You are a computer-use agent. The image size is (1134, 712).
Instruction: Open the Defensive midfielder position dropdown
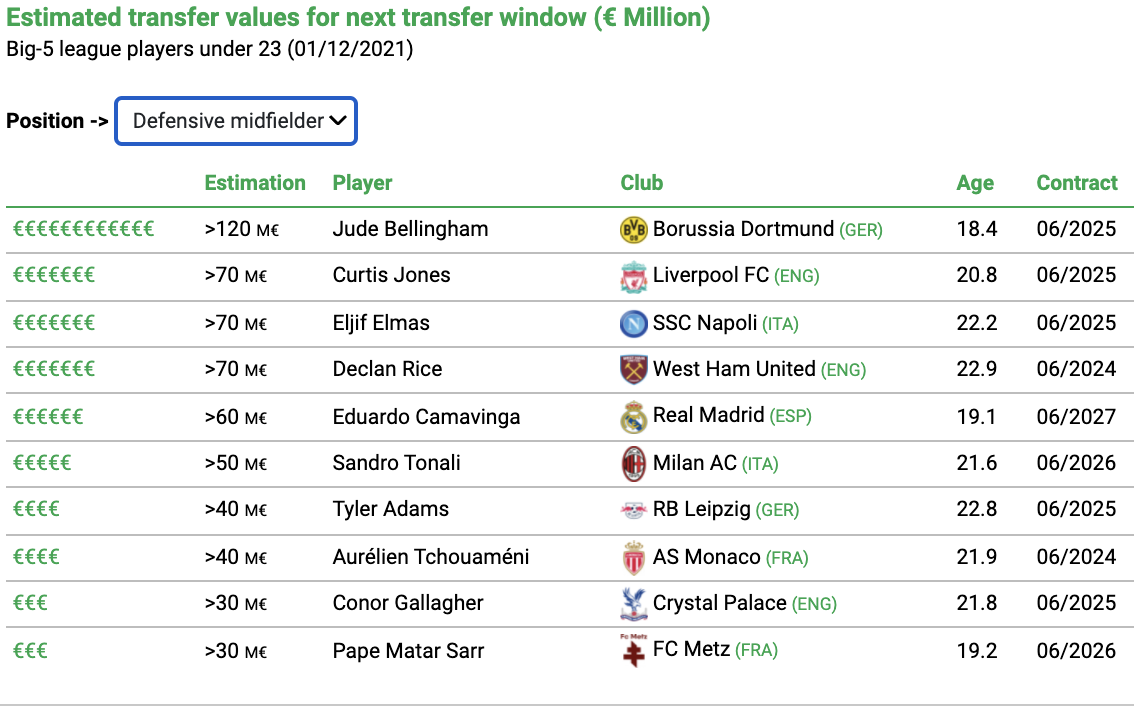point(236,121)
